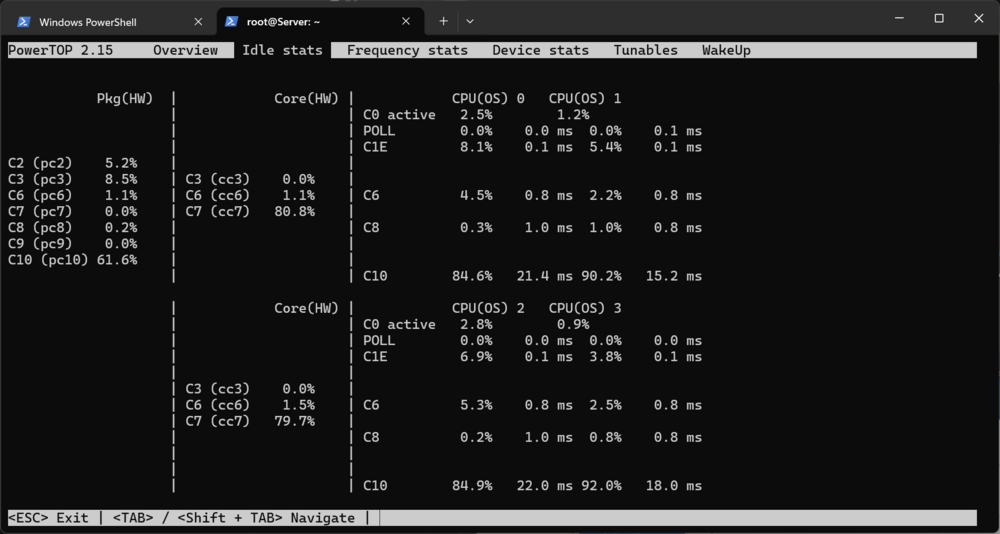
Task: Select the C6 (pc6) package row
Action: [x=73, y=195]
